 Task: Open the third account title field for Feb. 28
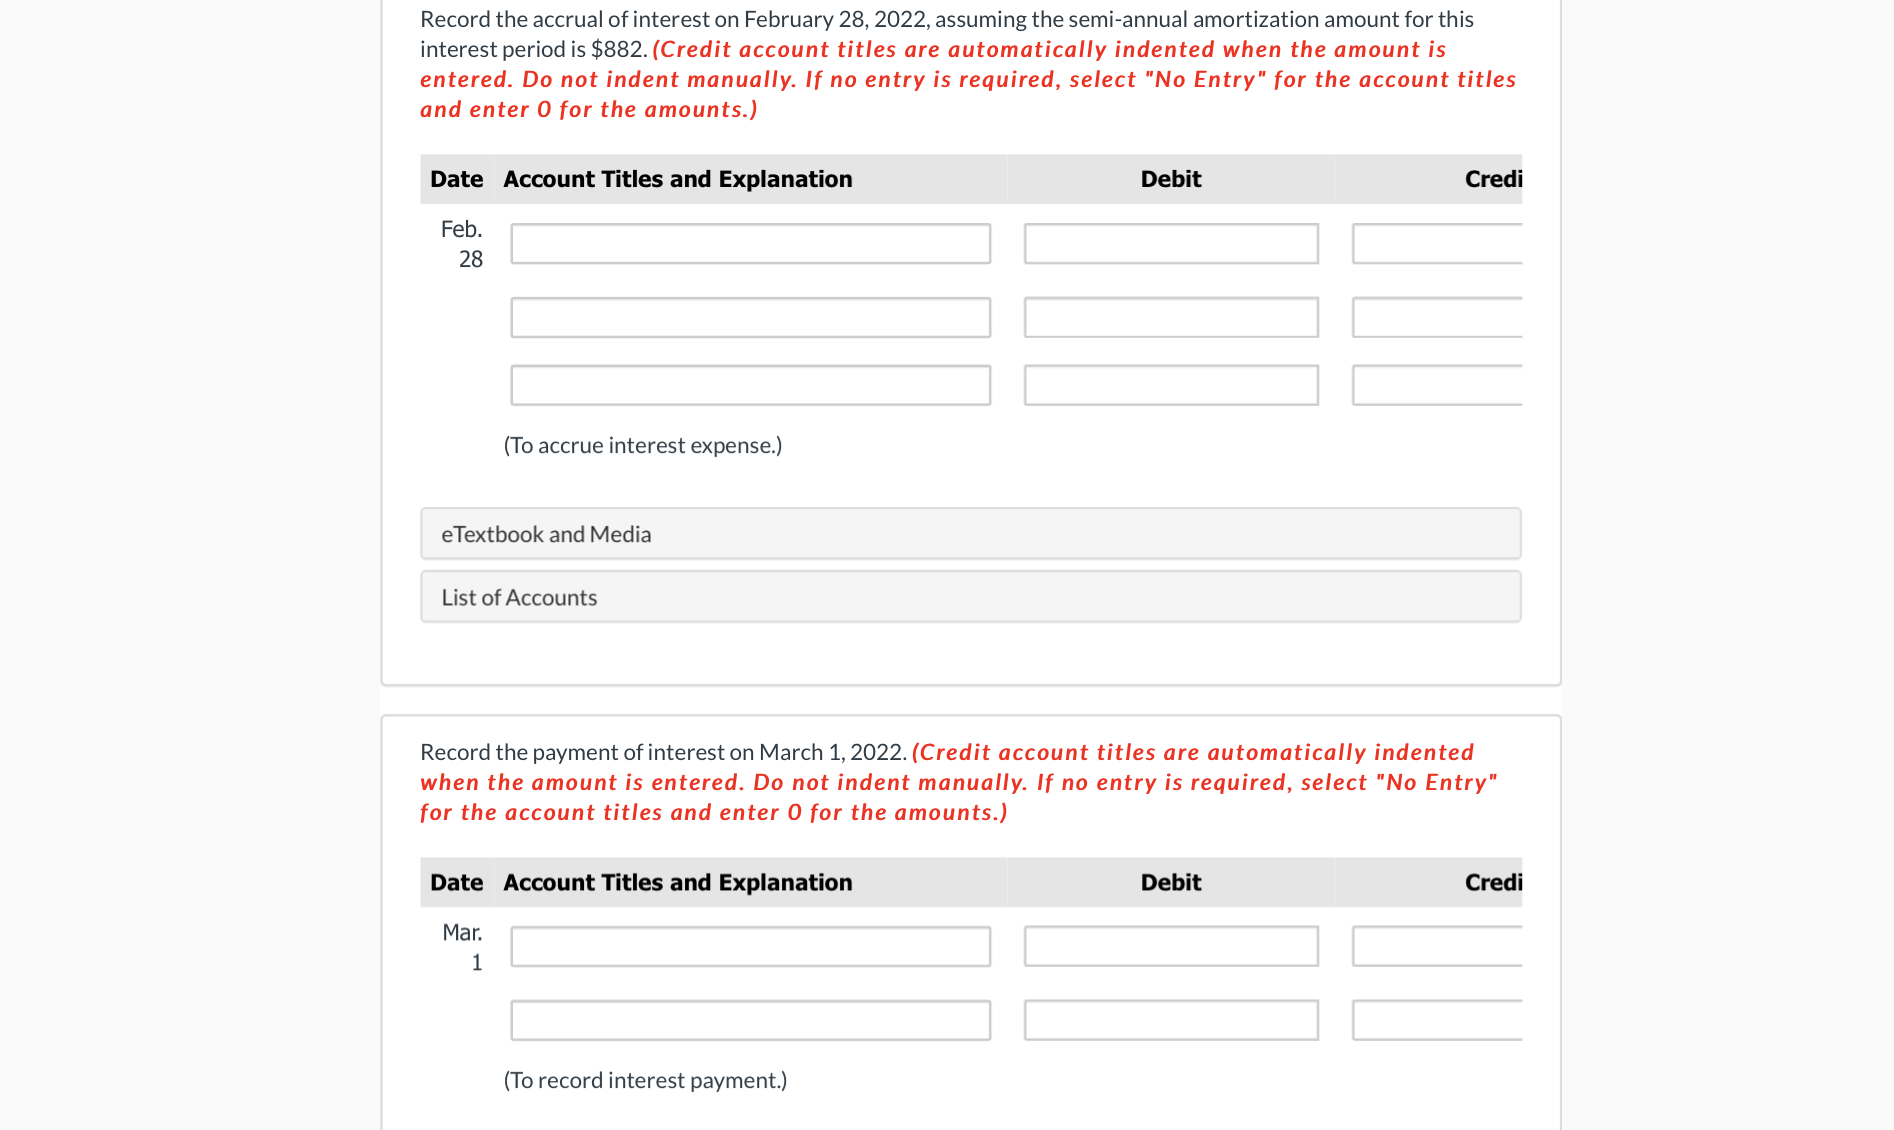[749, 384]
